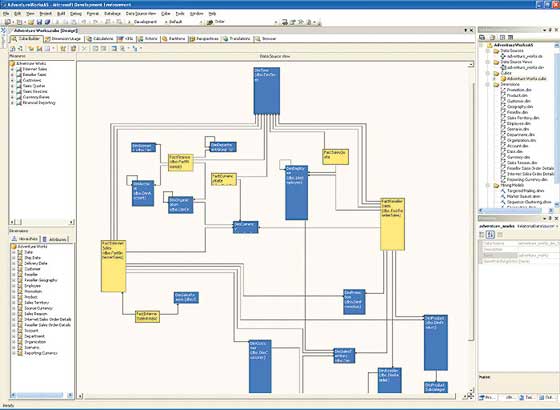Collapse the Dimensions folder in Solution Explorer

coord(488,85)
